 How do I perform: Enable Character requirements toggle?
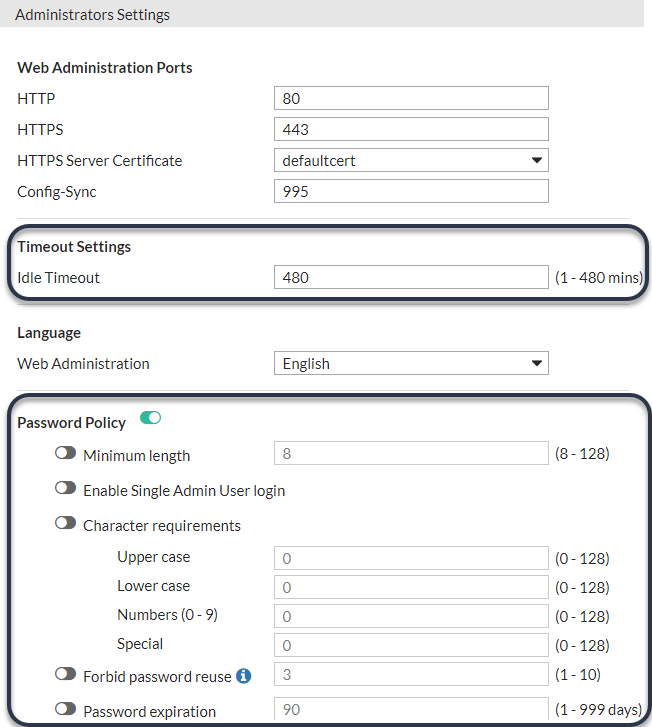coord(66,523)
